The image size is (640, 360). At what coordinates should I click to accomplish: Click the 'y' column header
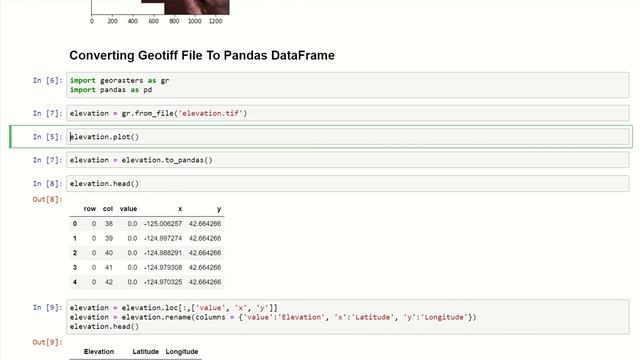coord(219,209)
